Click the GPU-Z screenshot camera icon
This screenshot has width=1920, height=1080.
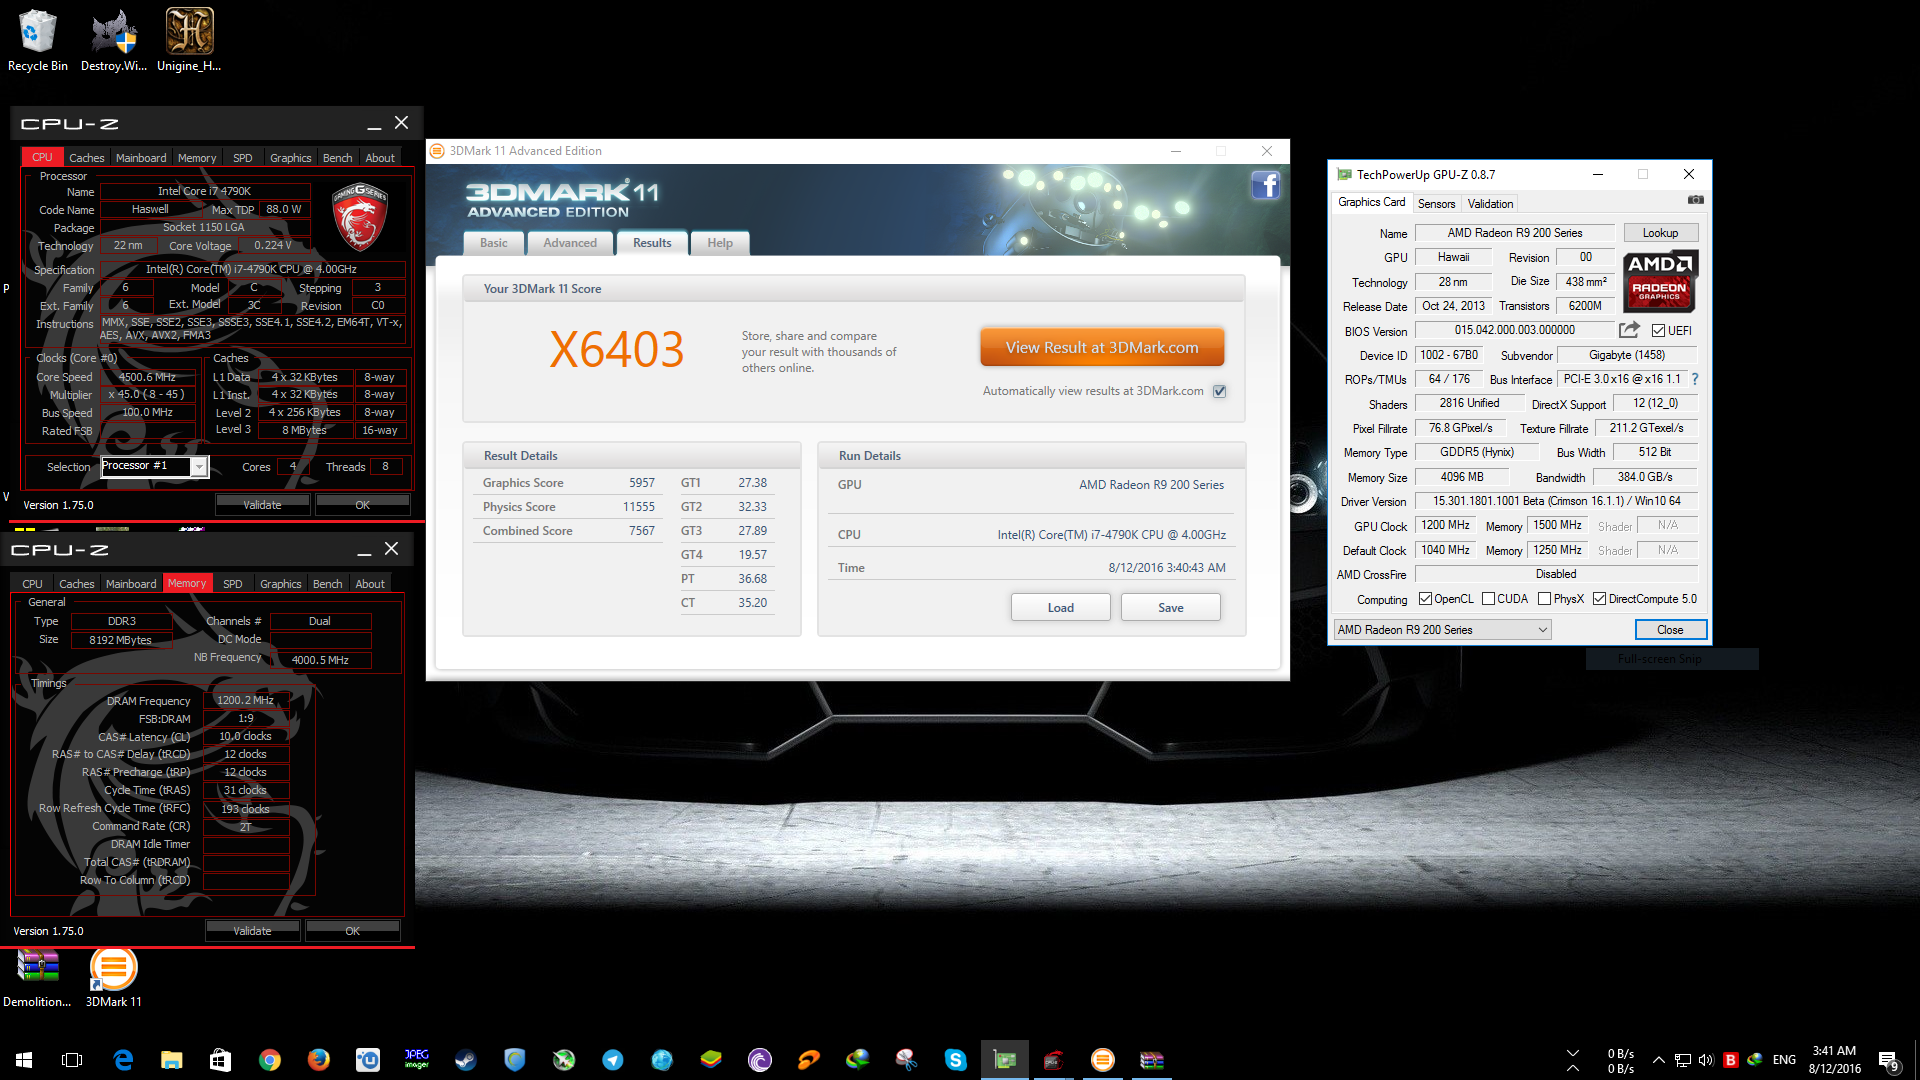[1695, 200]
